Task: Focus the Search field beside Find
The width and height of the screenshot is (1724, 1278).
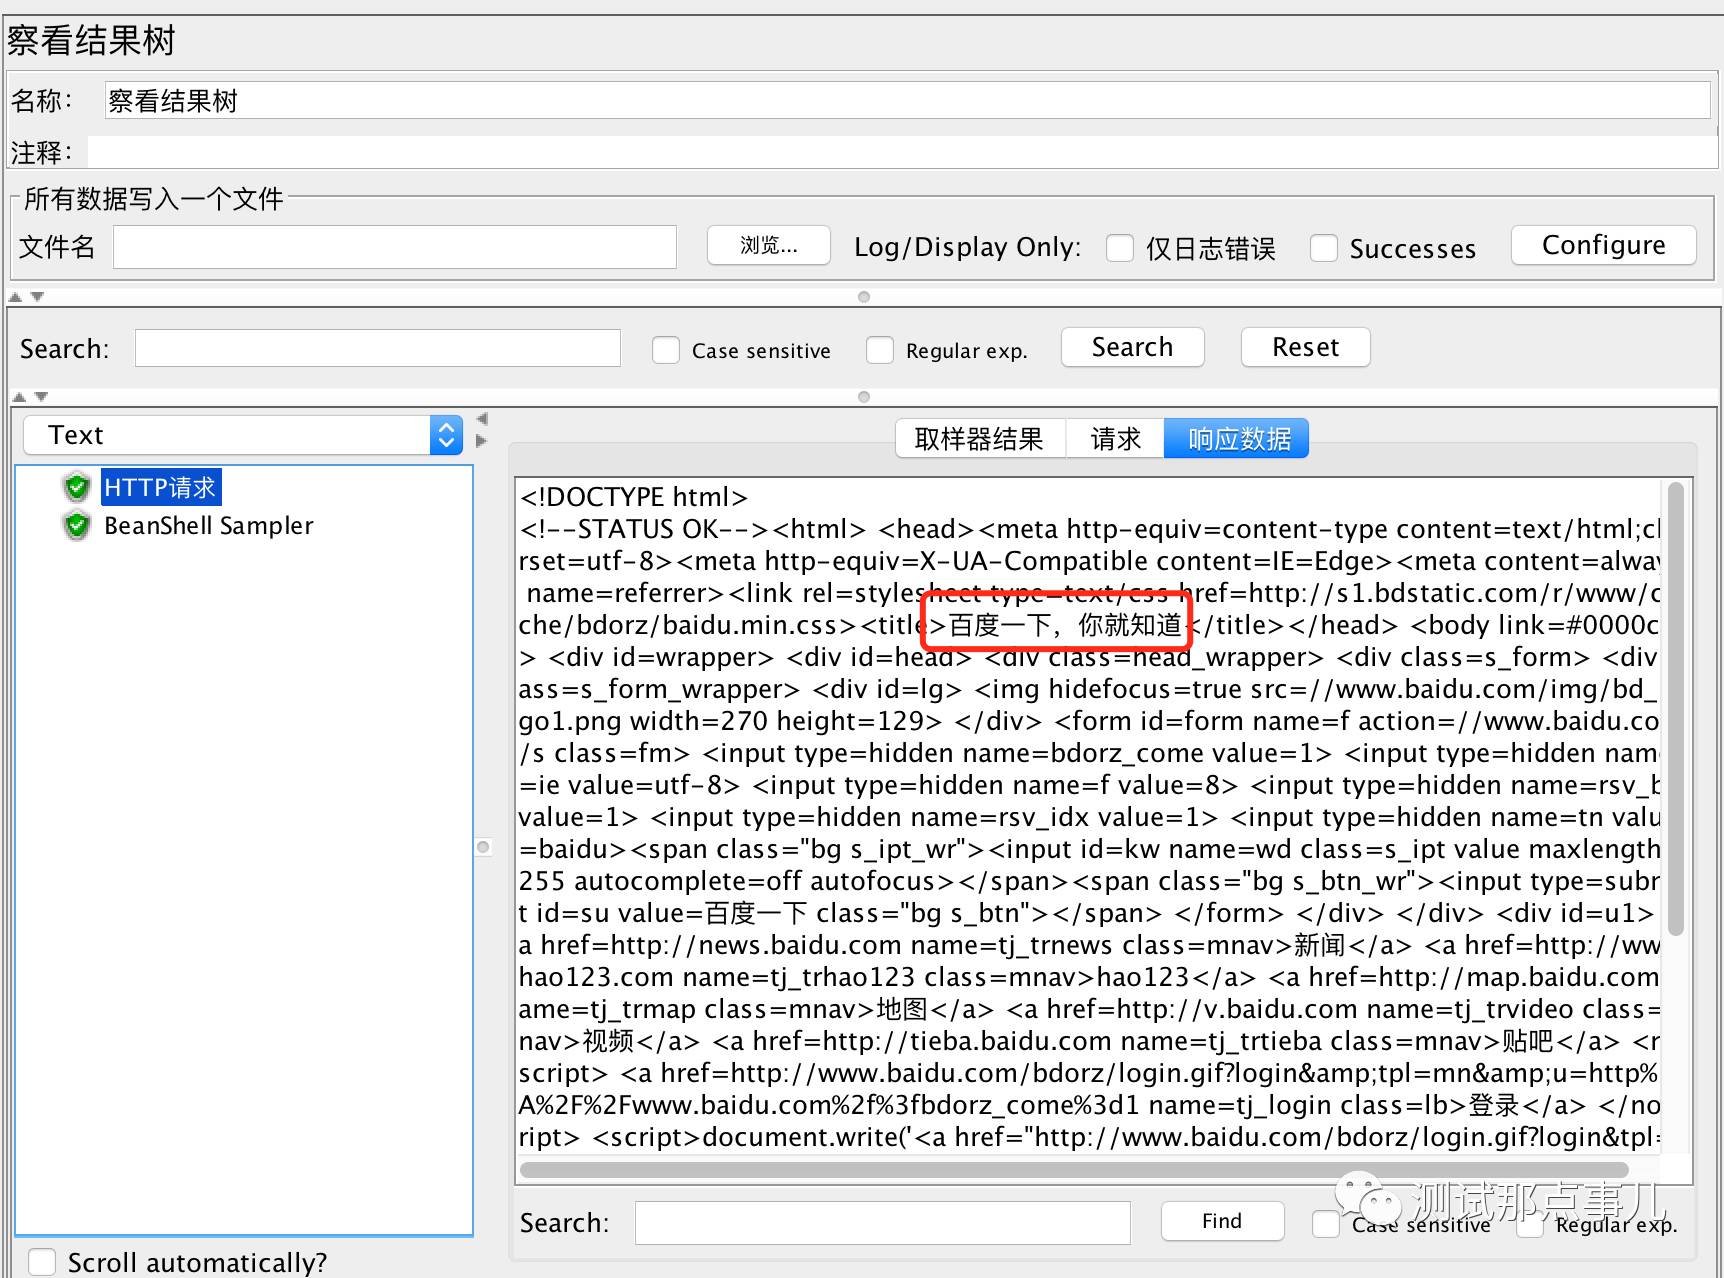Action: point(883,1223)
